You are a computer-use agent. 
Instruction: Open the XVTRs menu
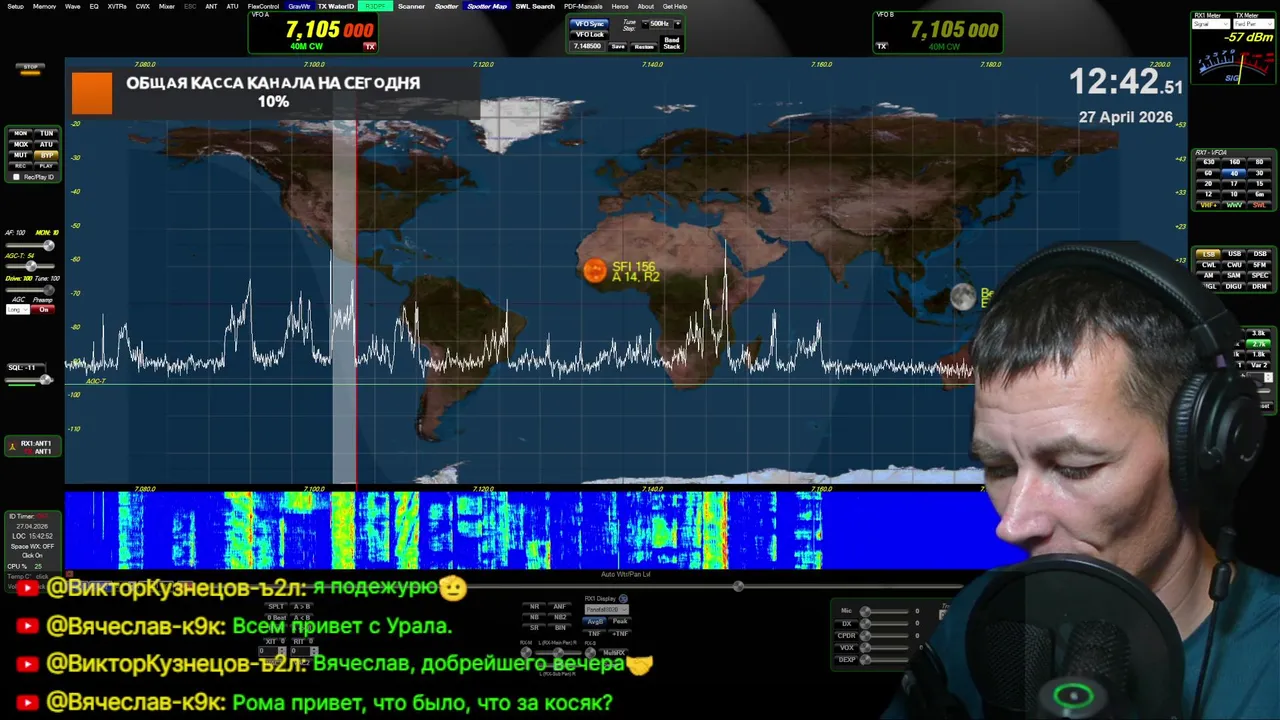coord(117,6)
